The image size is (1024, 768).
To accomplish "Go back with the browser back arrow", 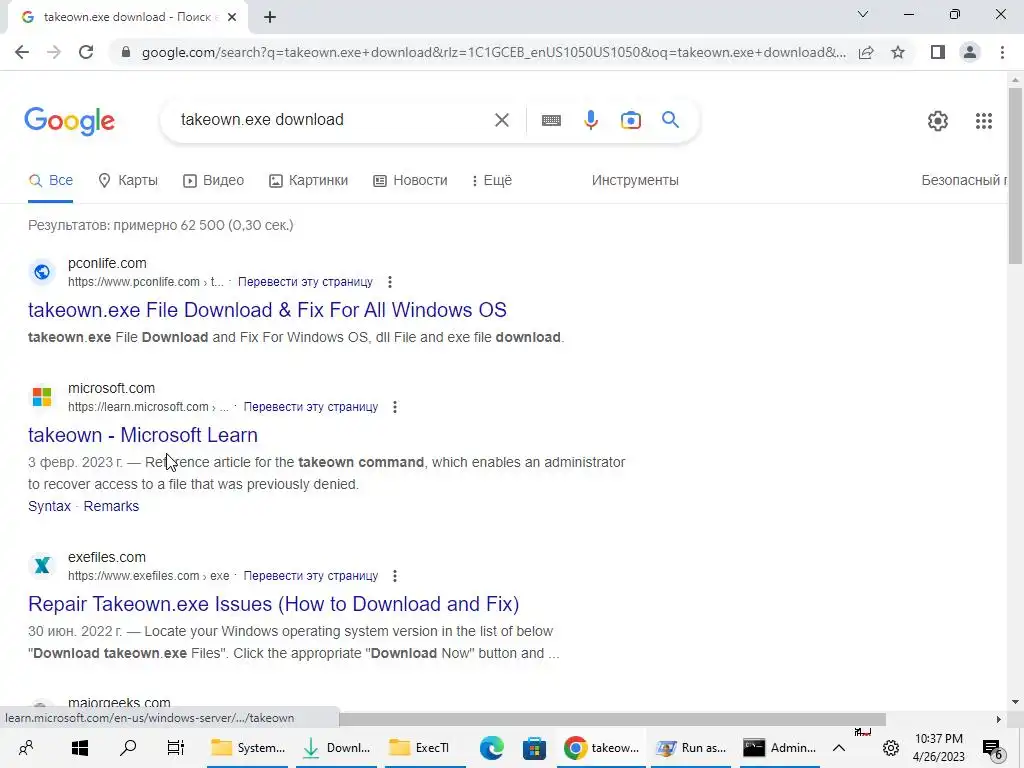I will pyautogui.click(x=22, y=52).
